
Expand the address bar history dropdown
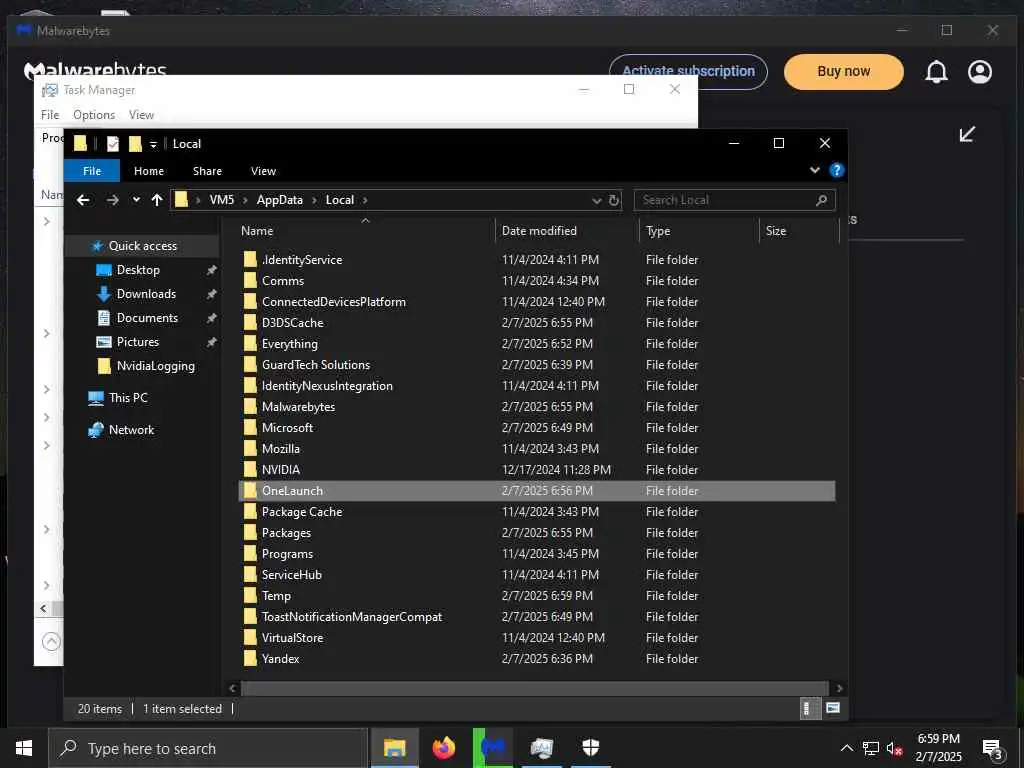click(596, 200)
